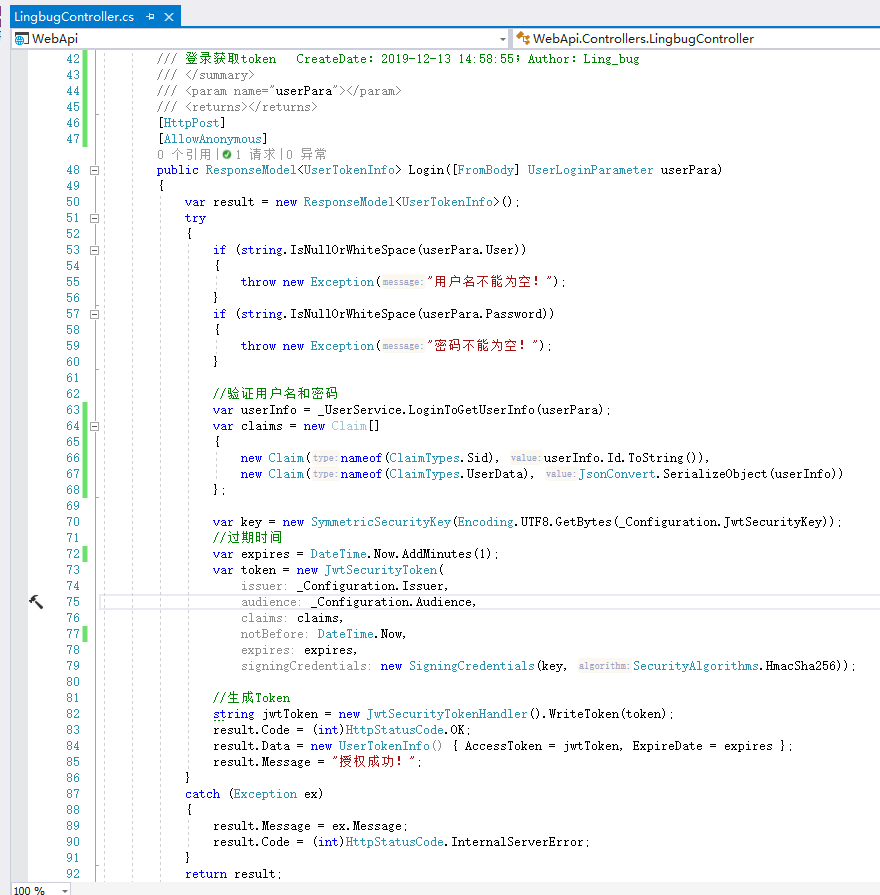Collapse the try block at line 51
Viewport: 880px width, 895px height.
(95, 218)
